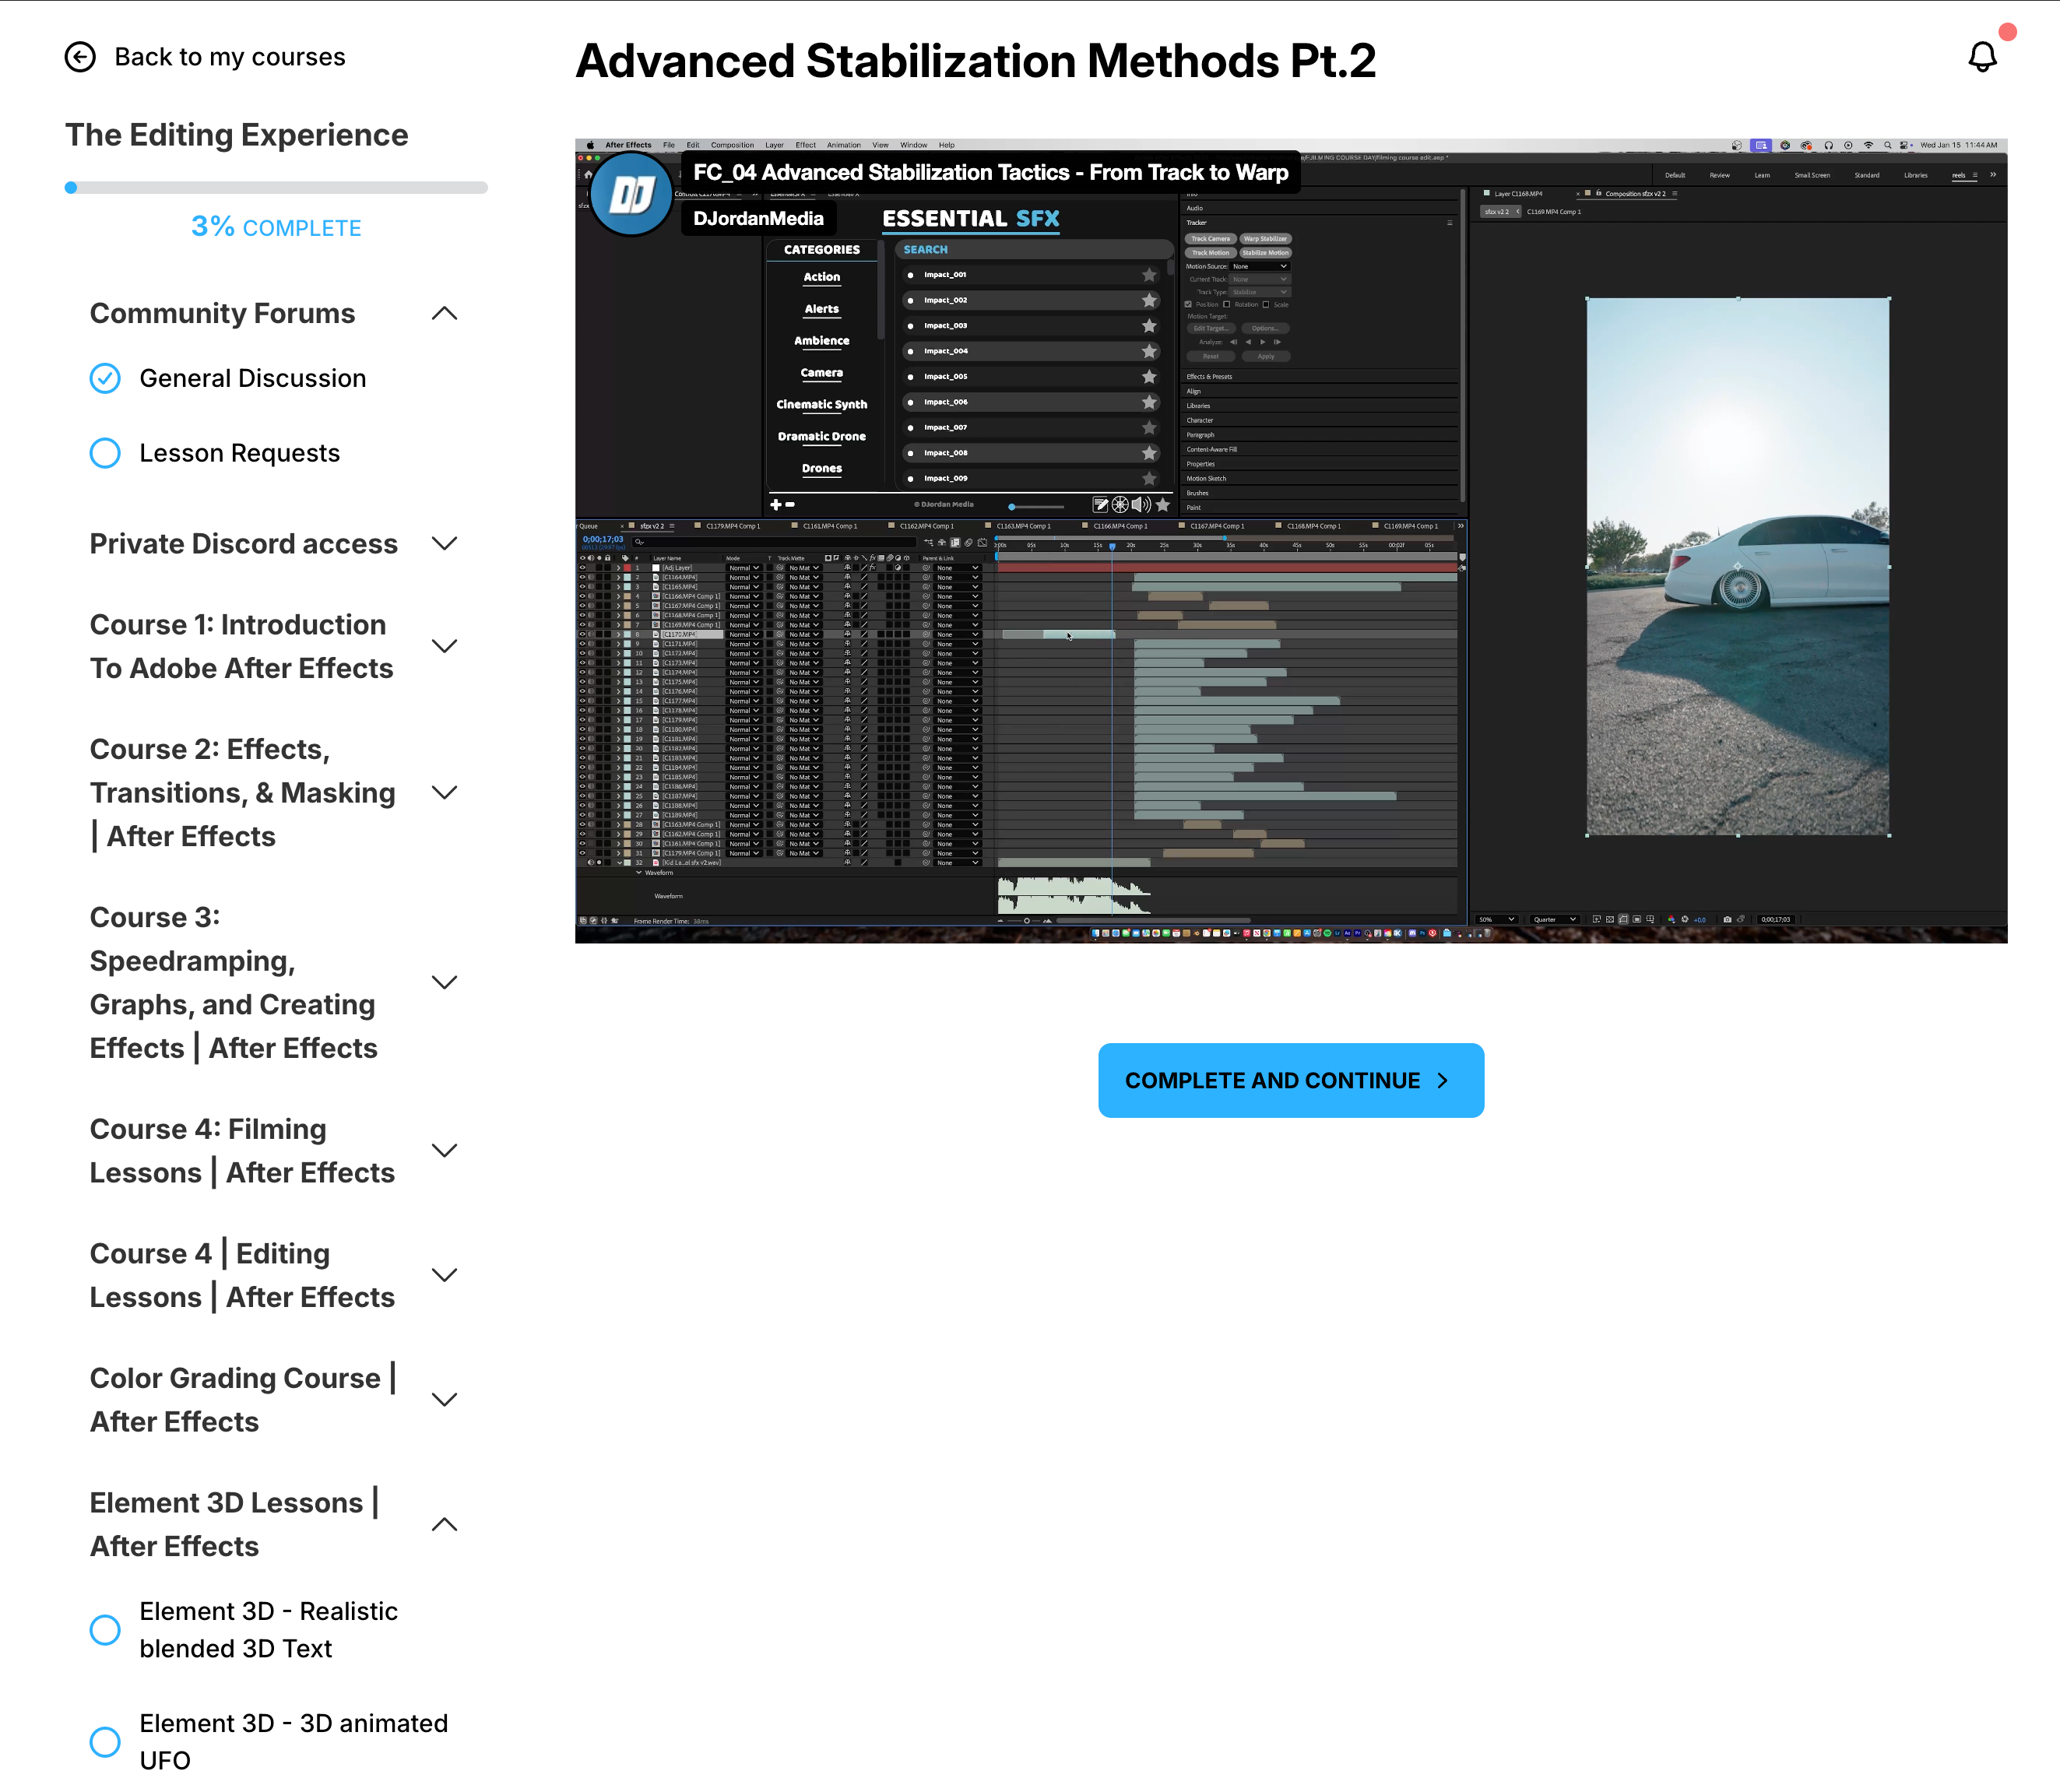The width and height of the screenshot is (2060, 1792).
Task: Toggle the General Discussion completion checkmark
Action: click(x=105, y=379)
